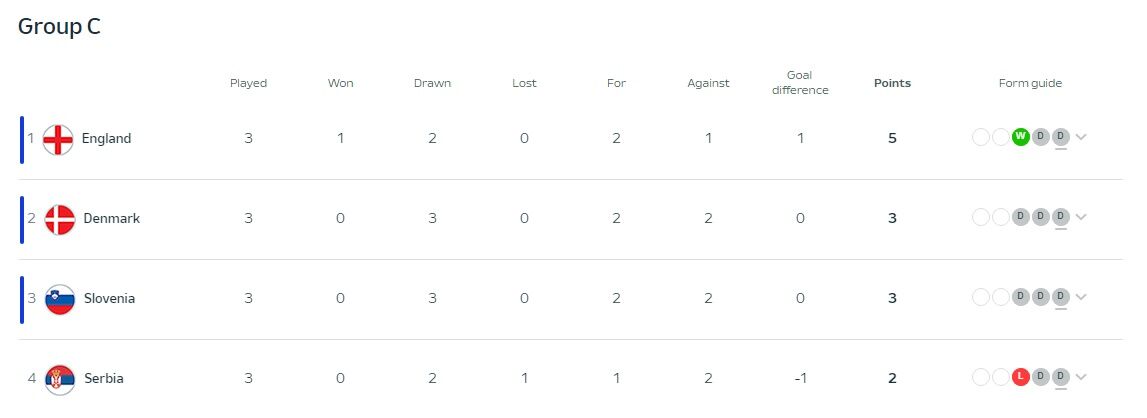Click the Points column header
Screen dimensions: 1147x418
pos(892,83)
